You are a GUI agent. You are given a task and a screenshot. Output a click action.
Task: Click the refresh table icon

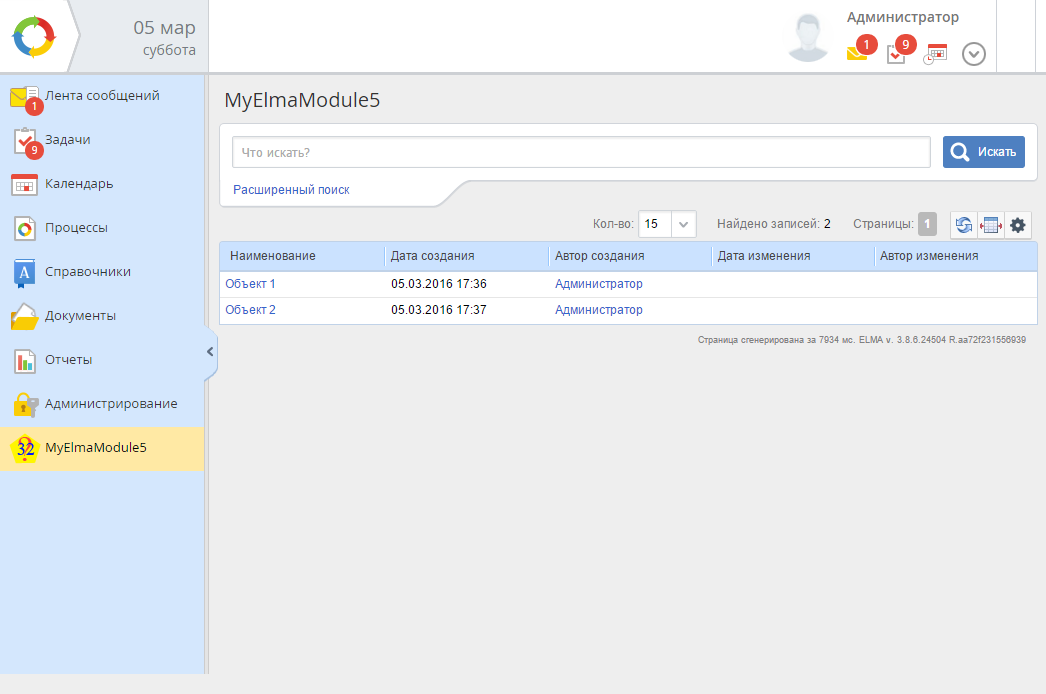click(x=963, y=225)
